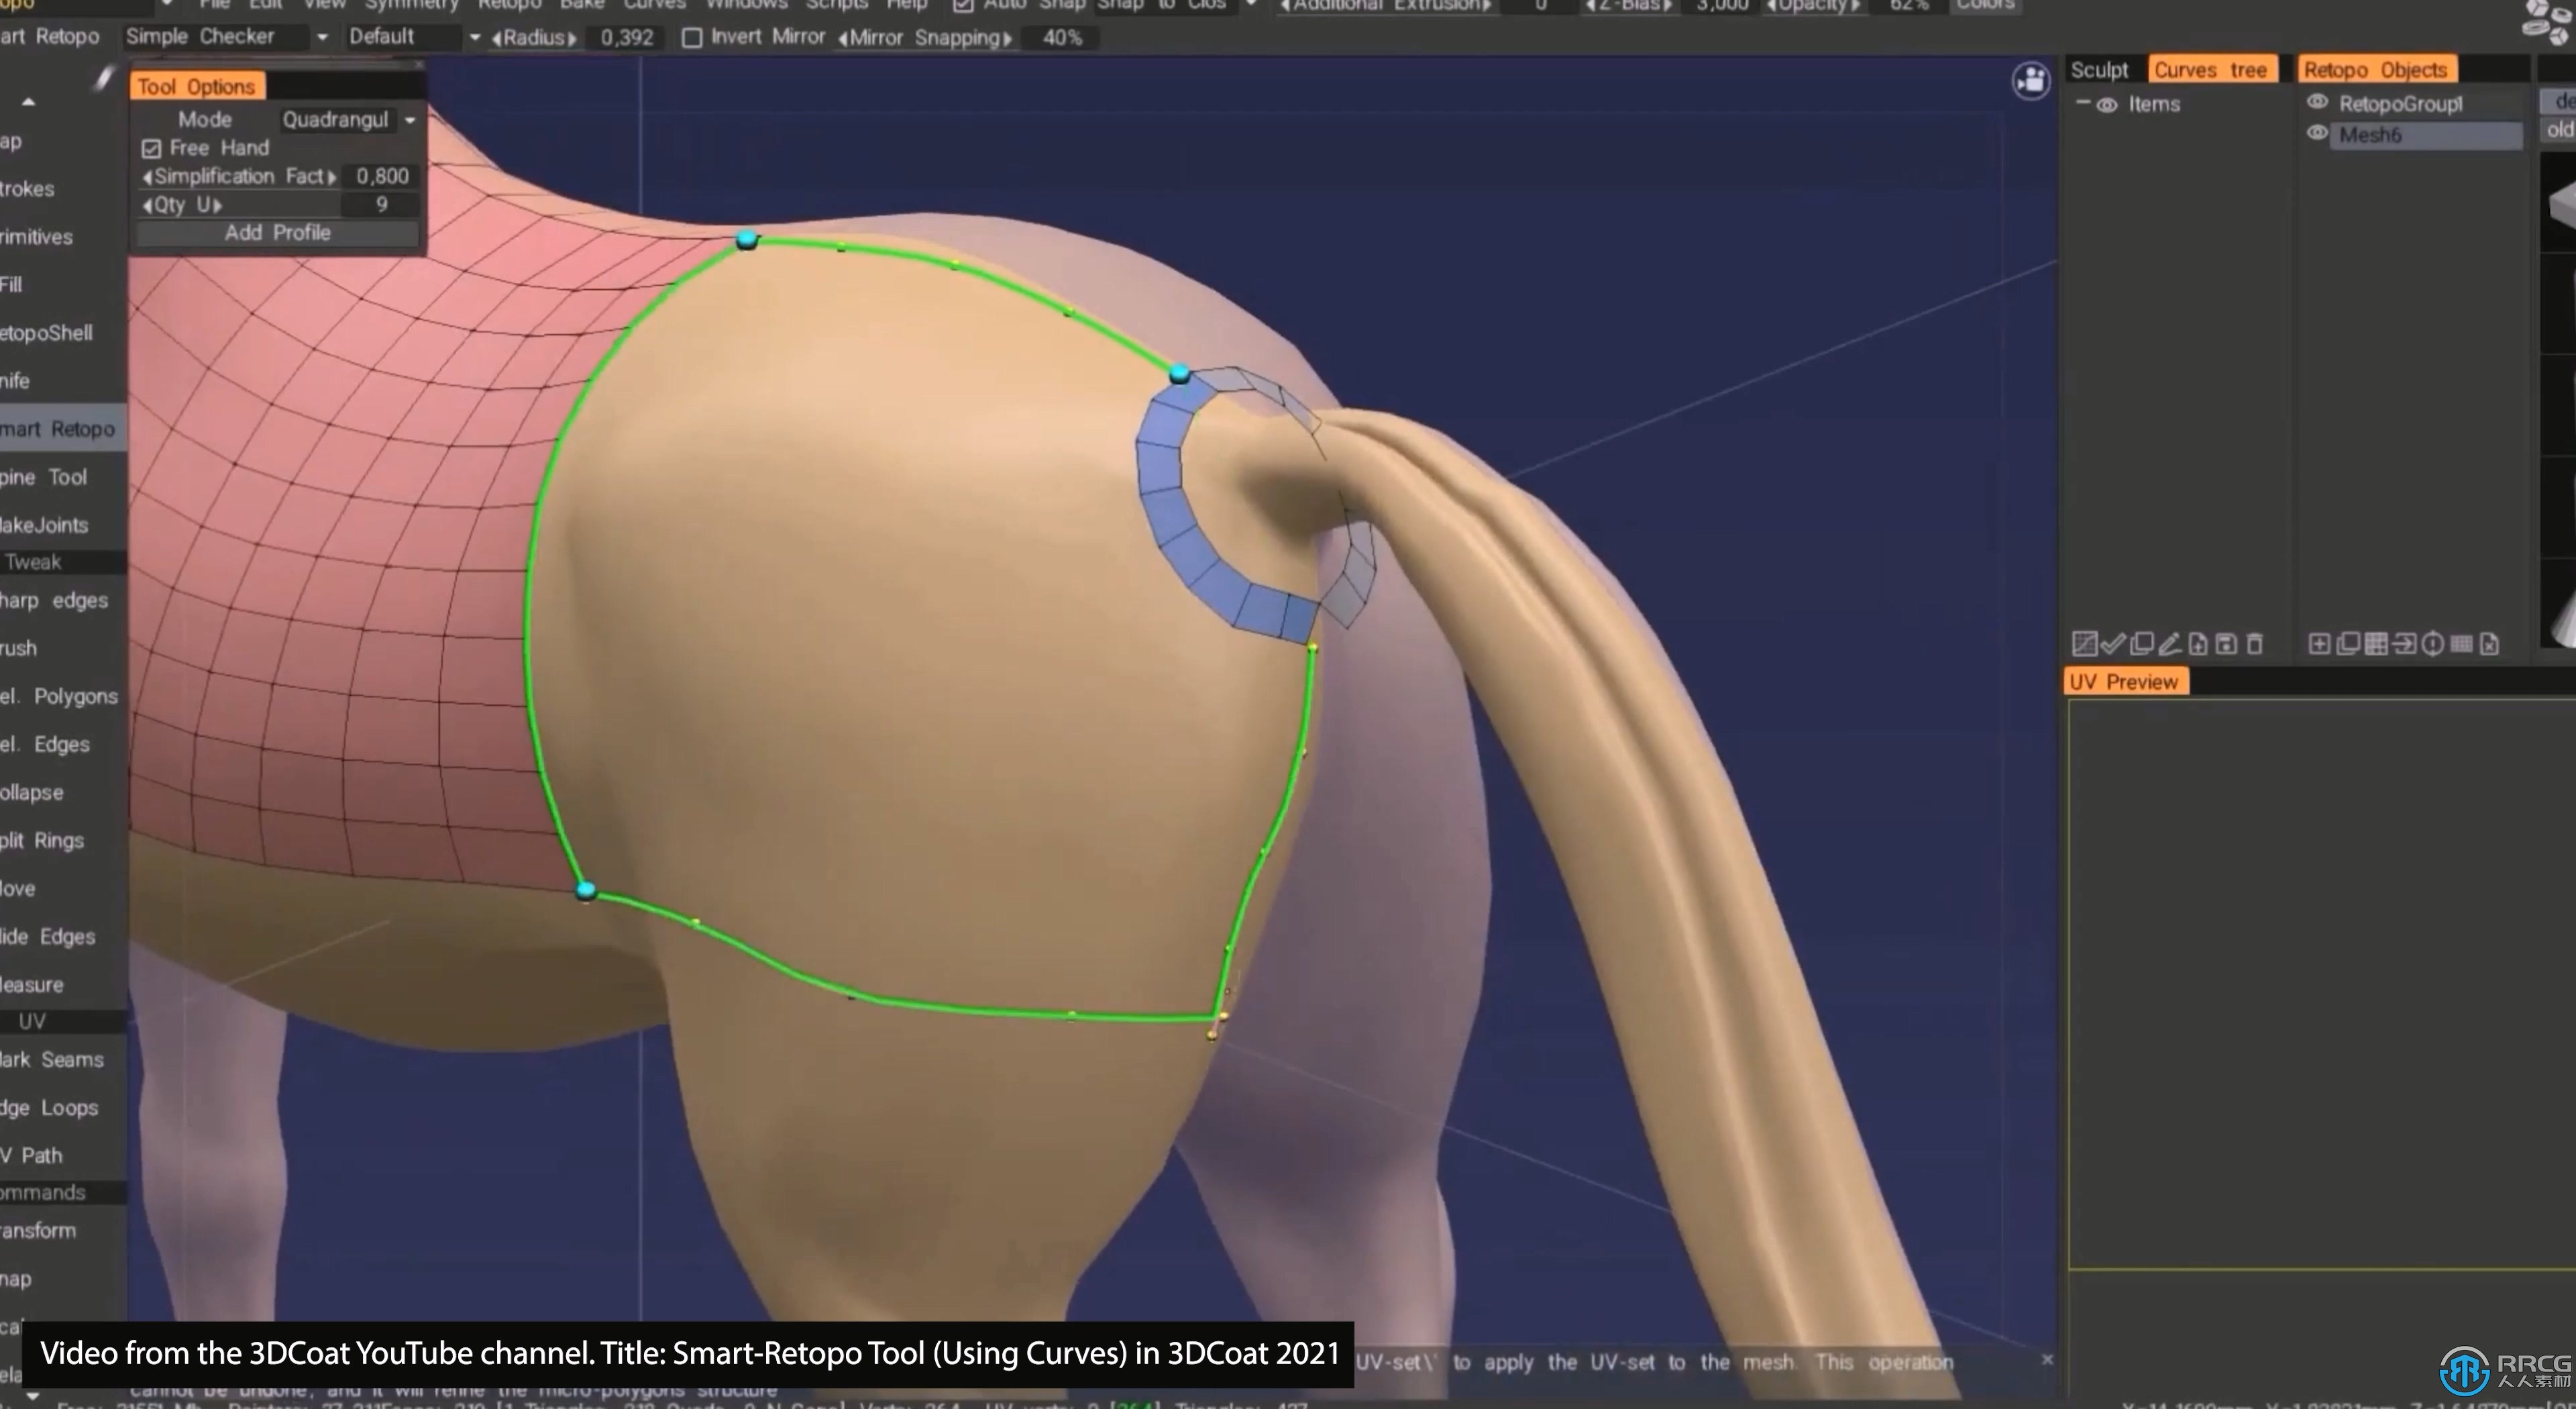Click the trash delete icon in Curves tree toolbar
2576x1409 pixels.
click(x=2254, y=644)
